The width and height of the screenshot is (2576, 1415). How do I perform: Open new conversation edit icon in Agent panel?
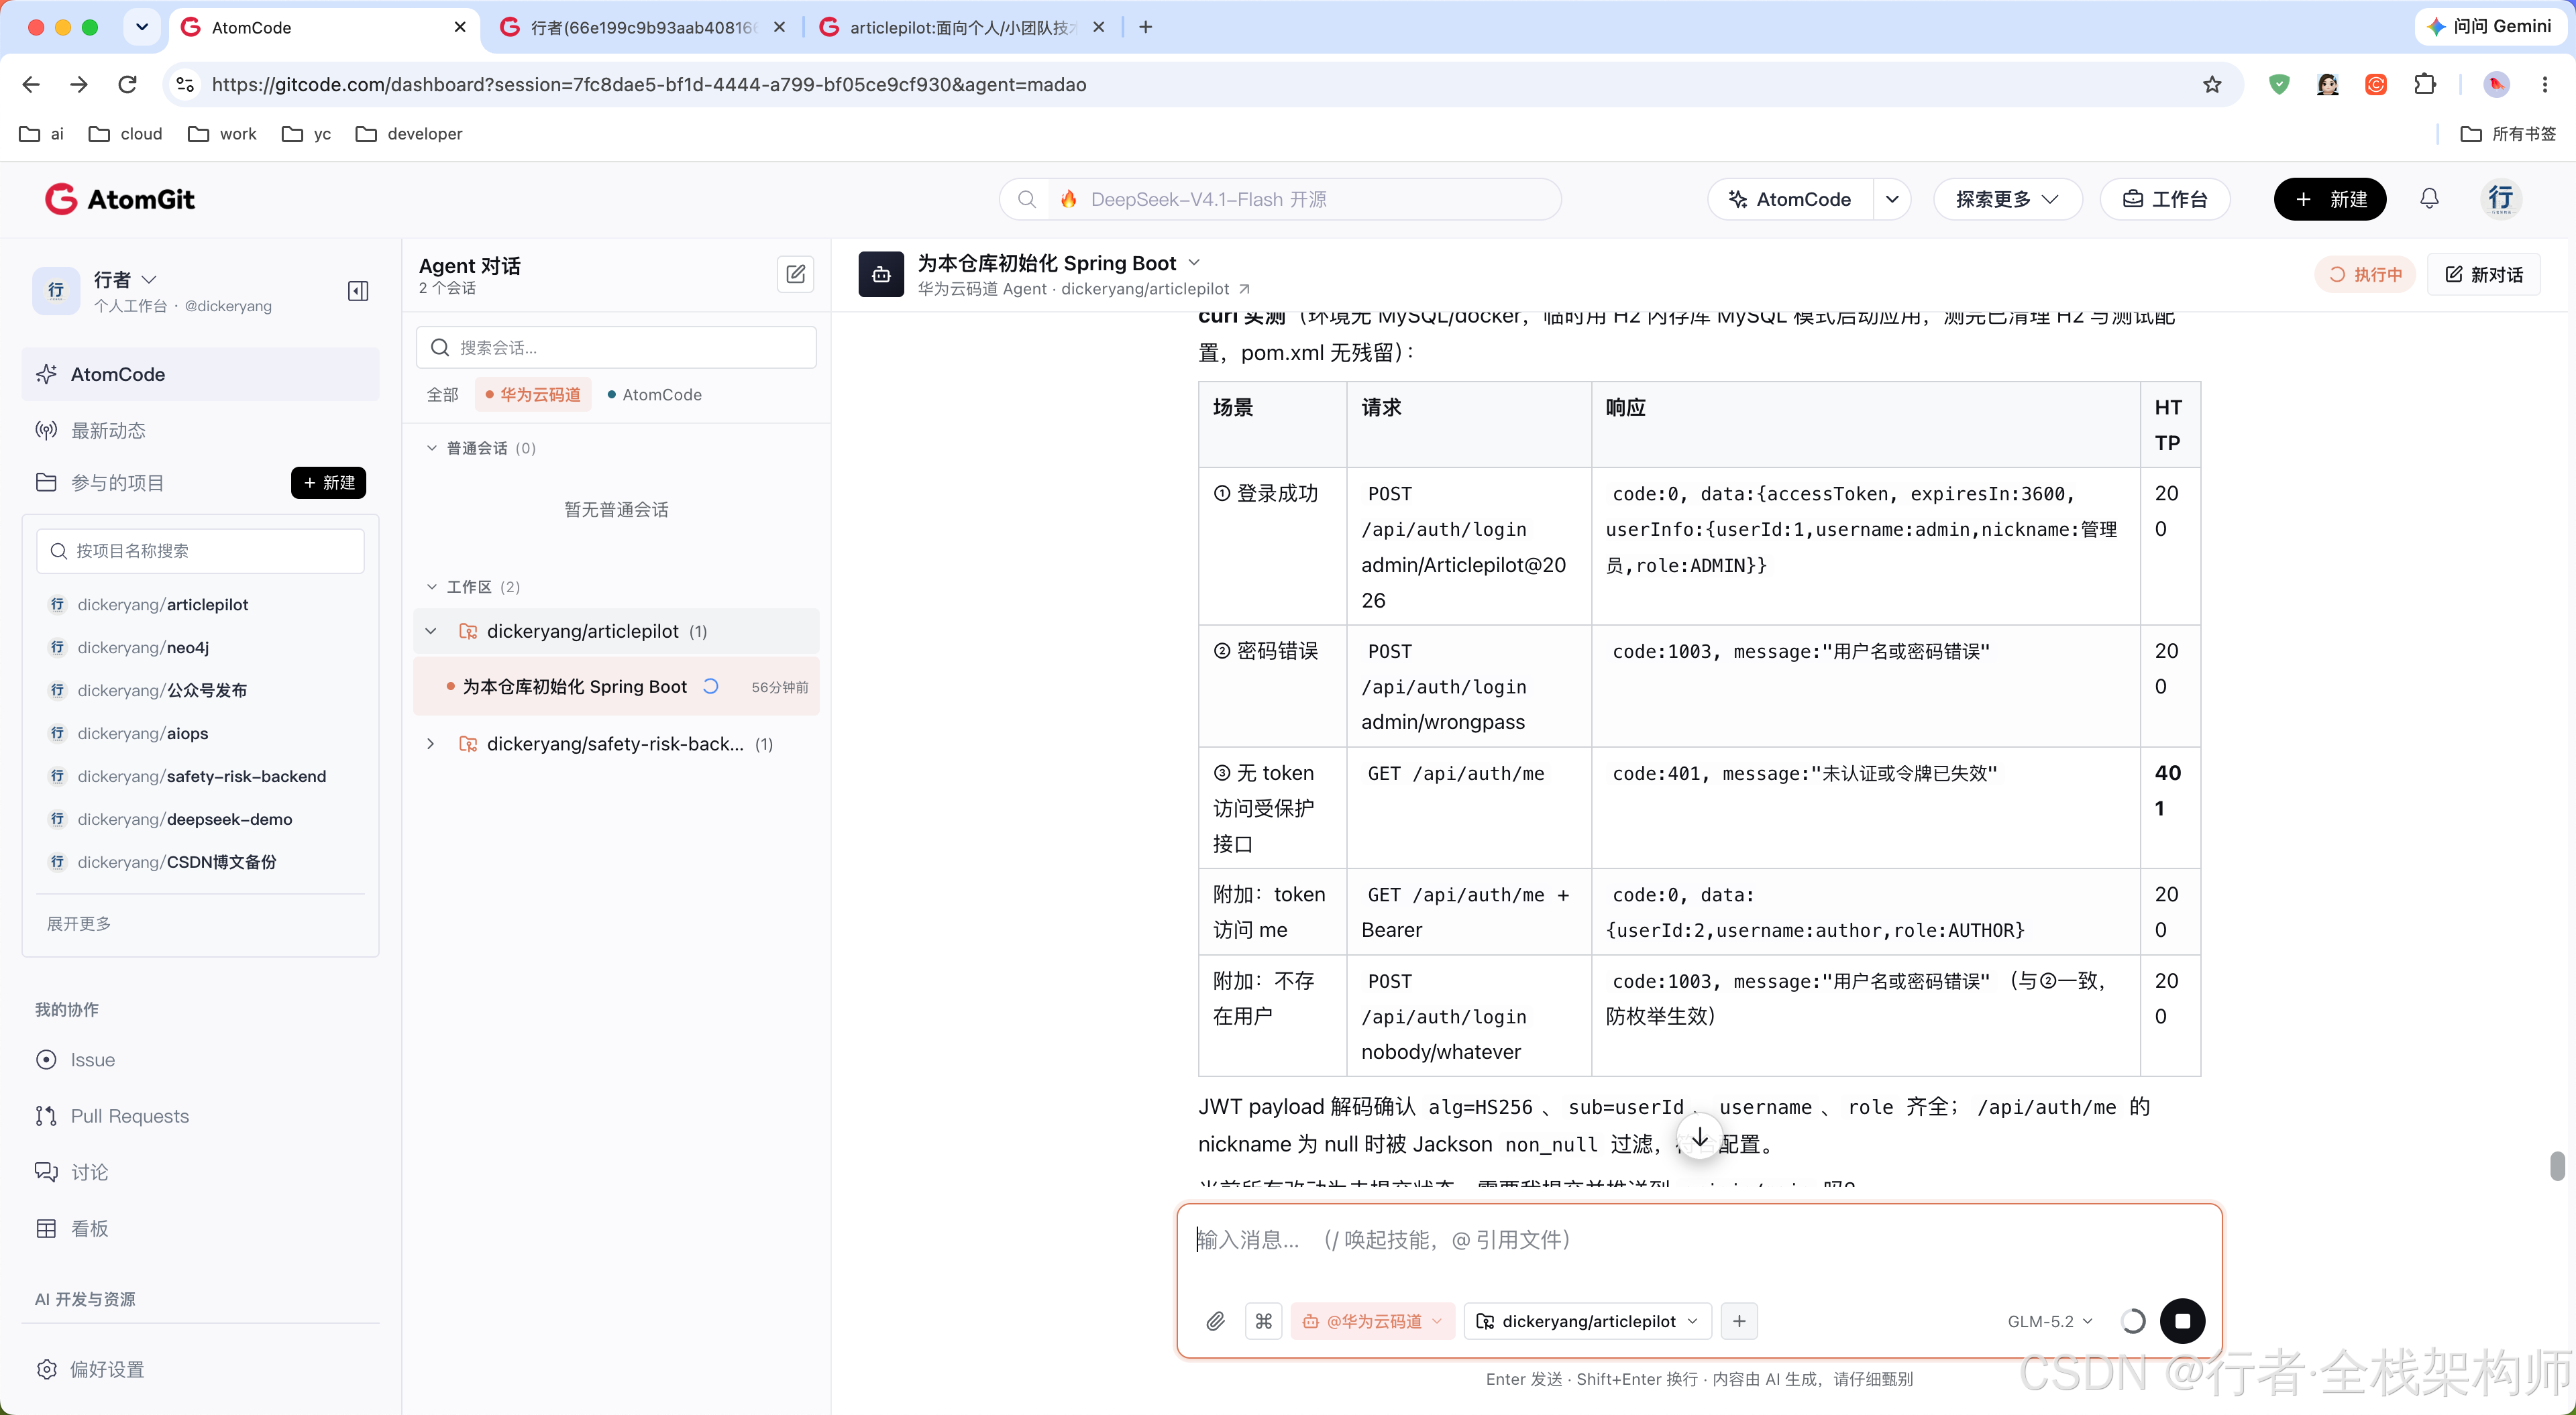point(795,274)
